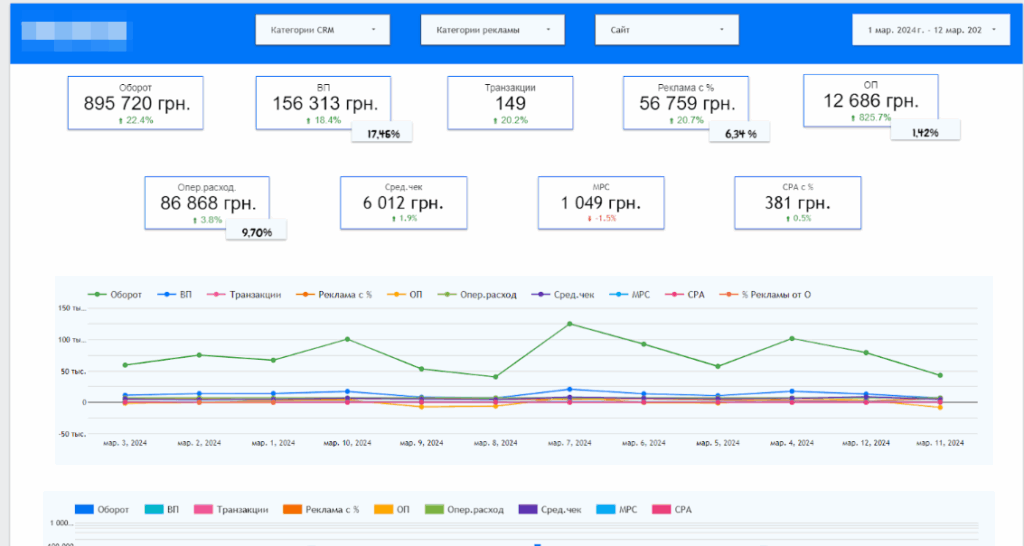The width and height of the screenshot is (1024, 546).
Task: Click the yellow ОП swatch in bar legend
Action: tap(384, 509)
